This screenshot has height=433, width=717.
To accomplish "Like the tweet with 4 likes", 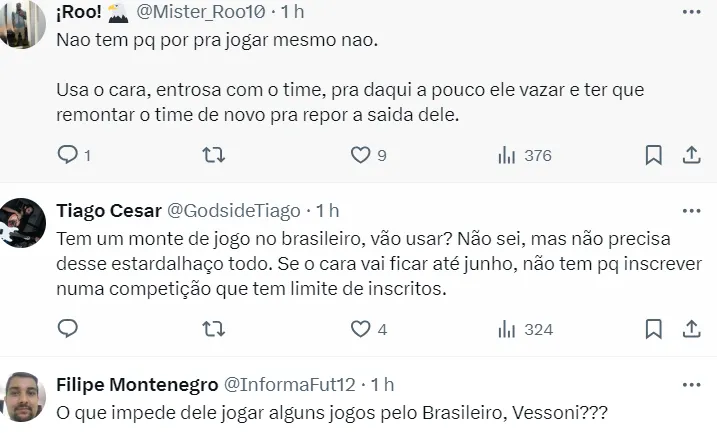I will pos(360,328).
